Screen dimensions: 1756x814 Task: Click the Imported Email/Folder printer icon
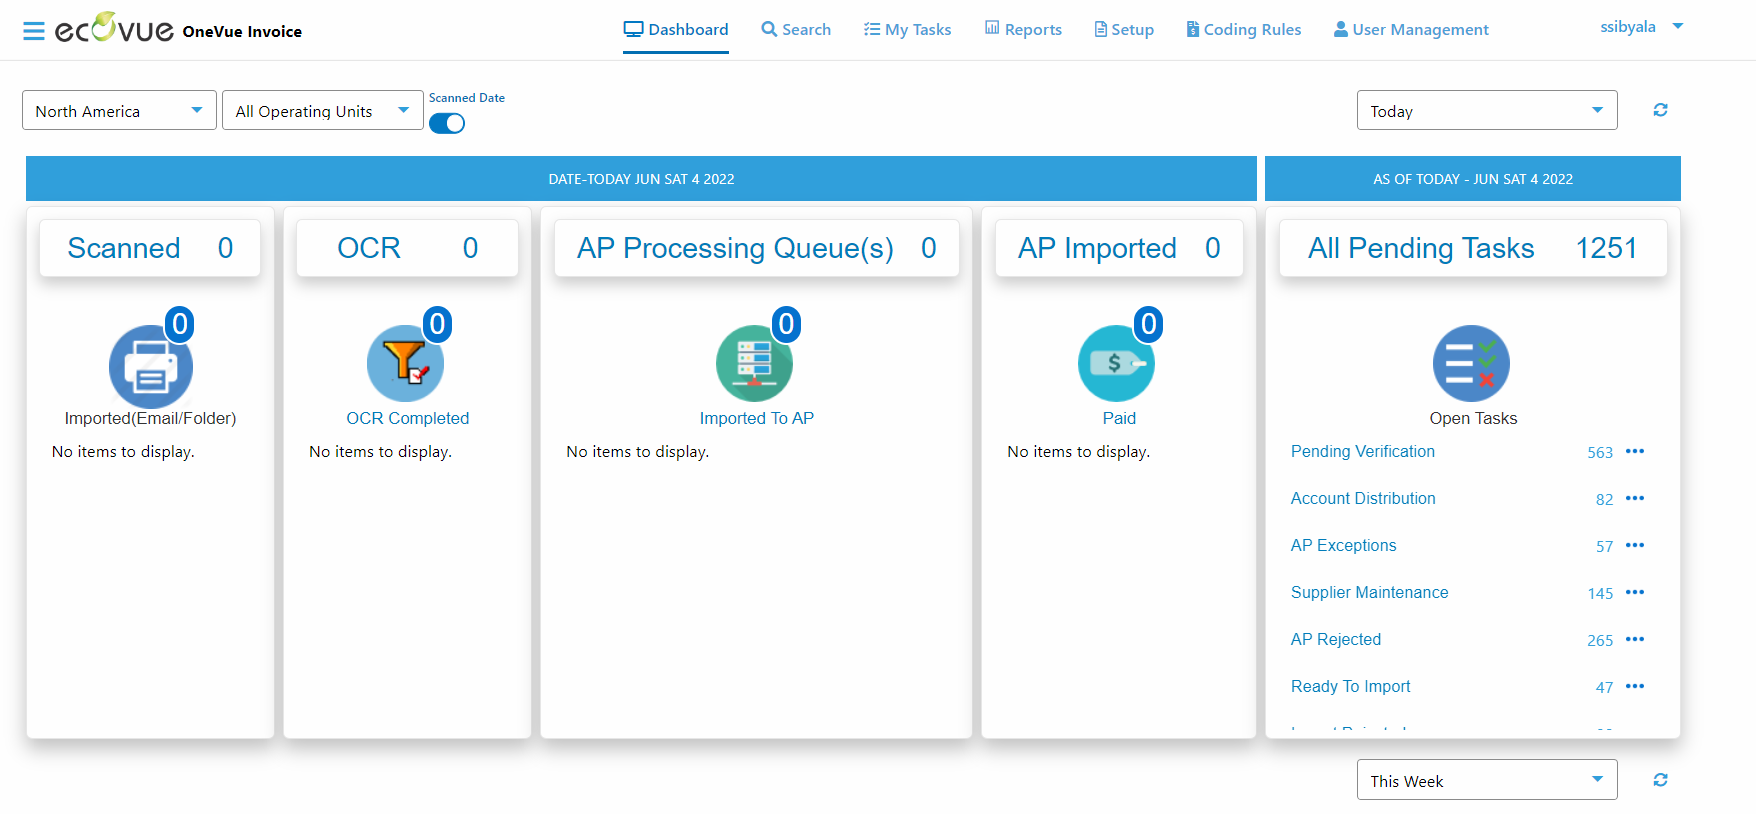[150, 366]
